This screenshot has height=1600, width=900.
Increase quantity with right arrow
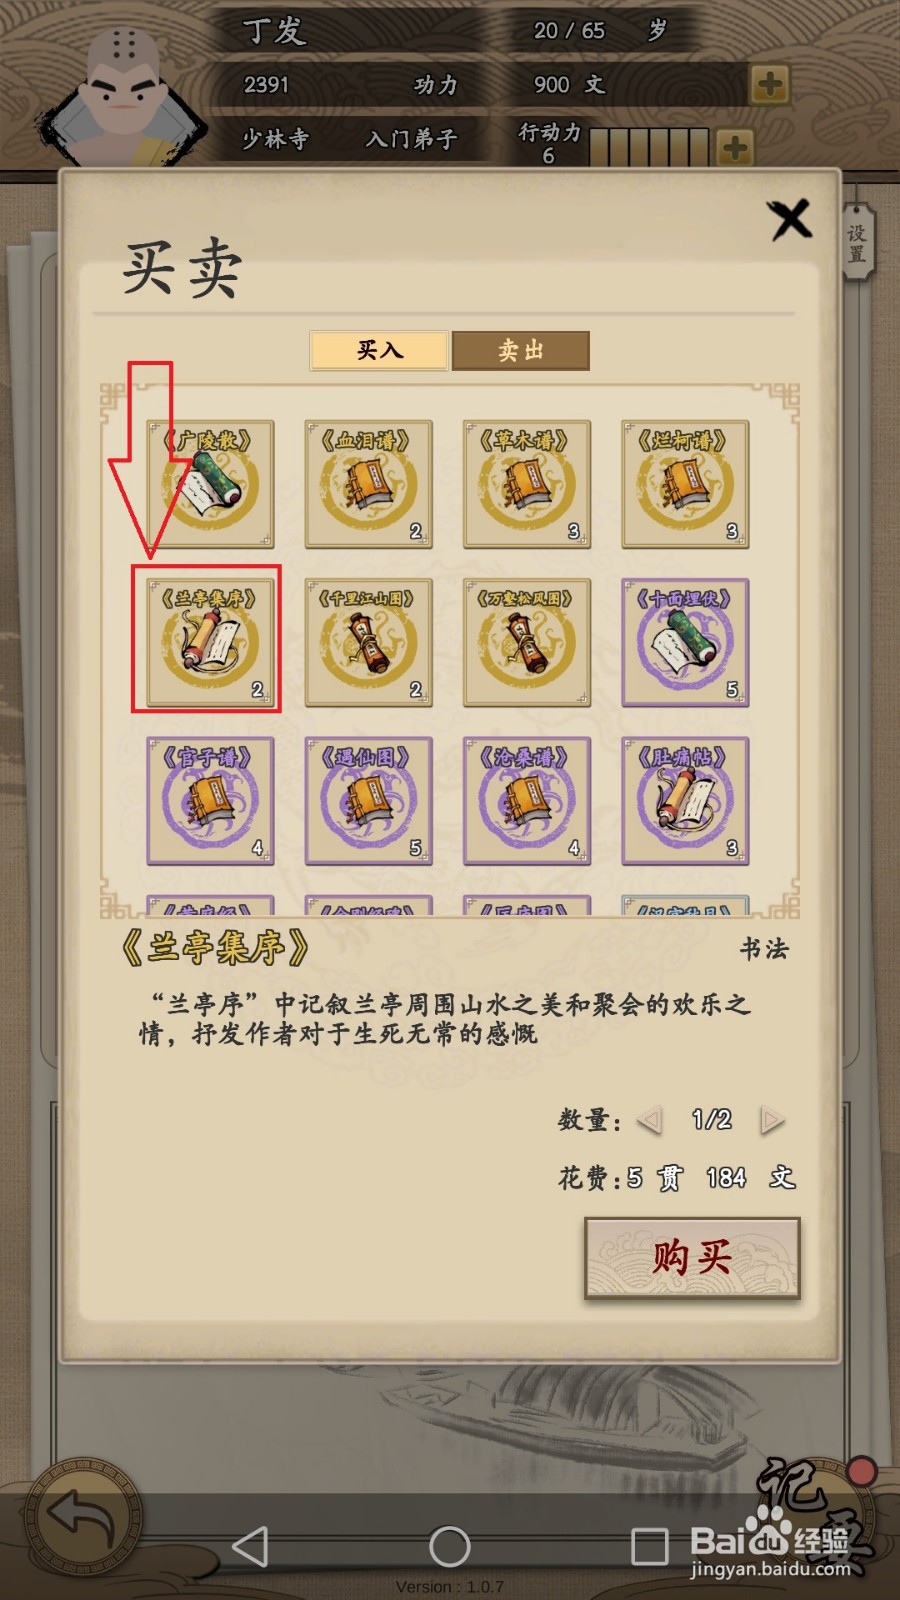pyautogui.click(x=771, y=1120)
